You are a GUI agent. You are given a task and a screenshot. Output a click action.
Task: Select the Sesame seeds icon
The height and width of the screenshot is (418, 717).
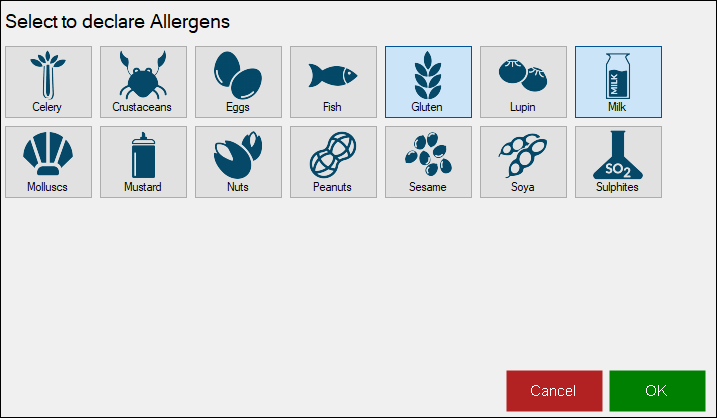click(x=428, y=154)
